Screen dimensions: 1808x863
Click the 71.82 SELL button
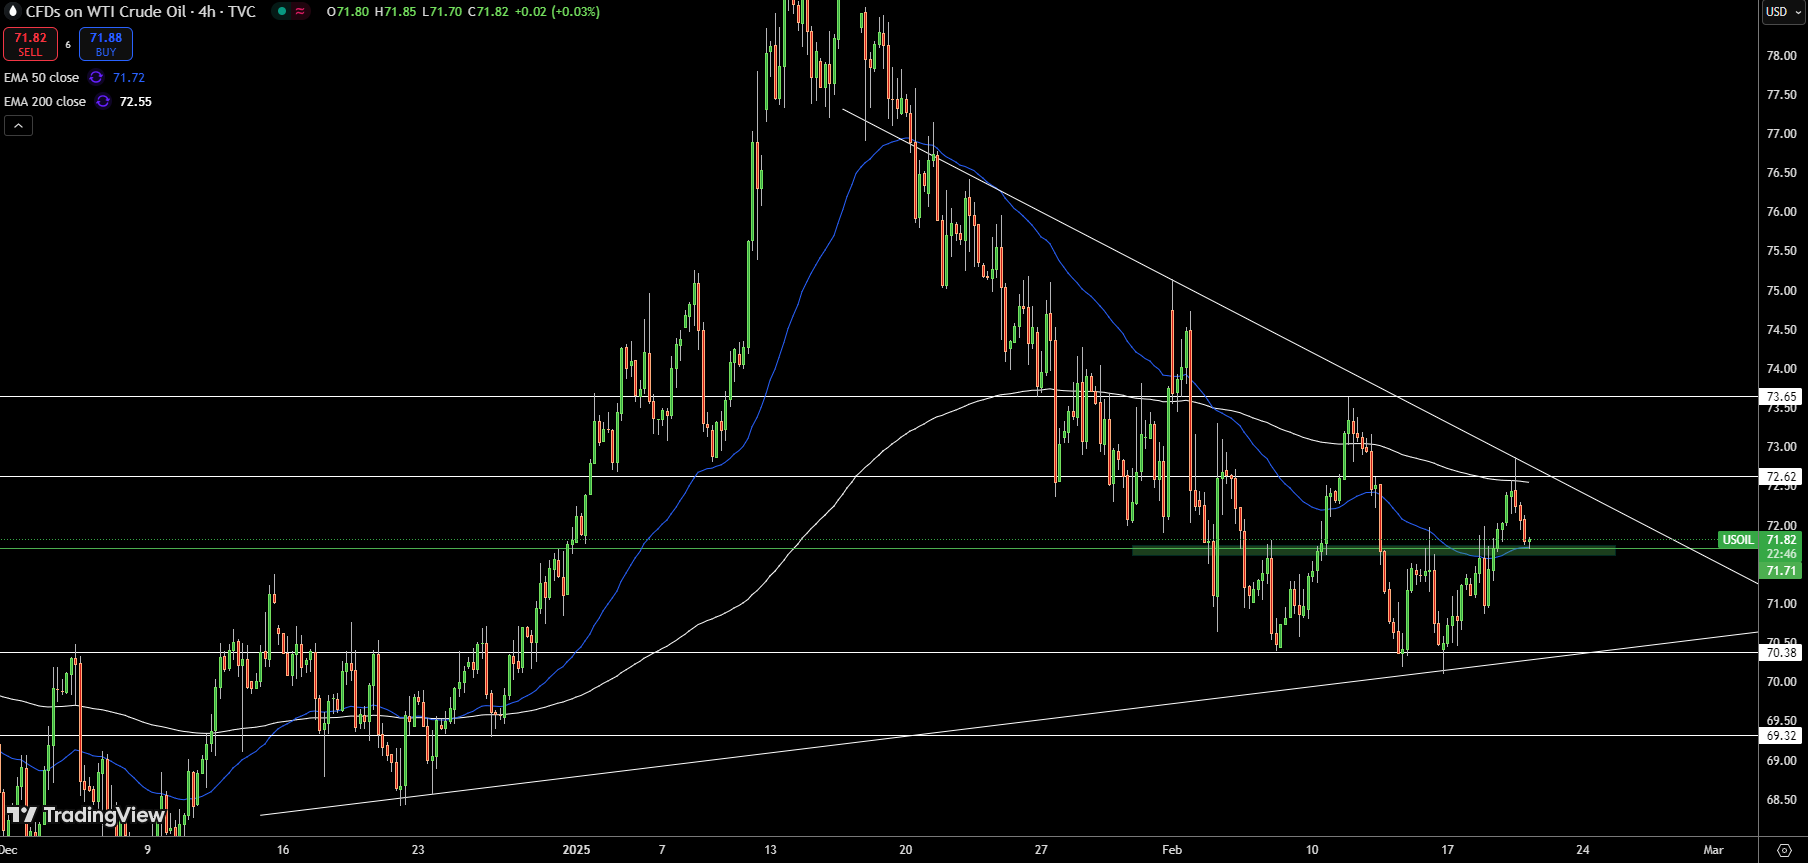click(x=30, y=44)
